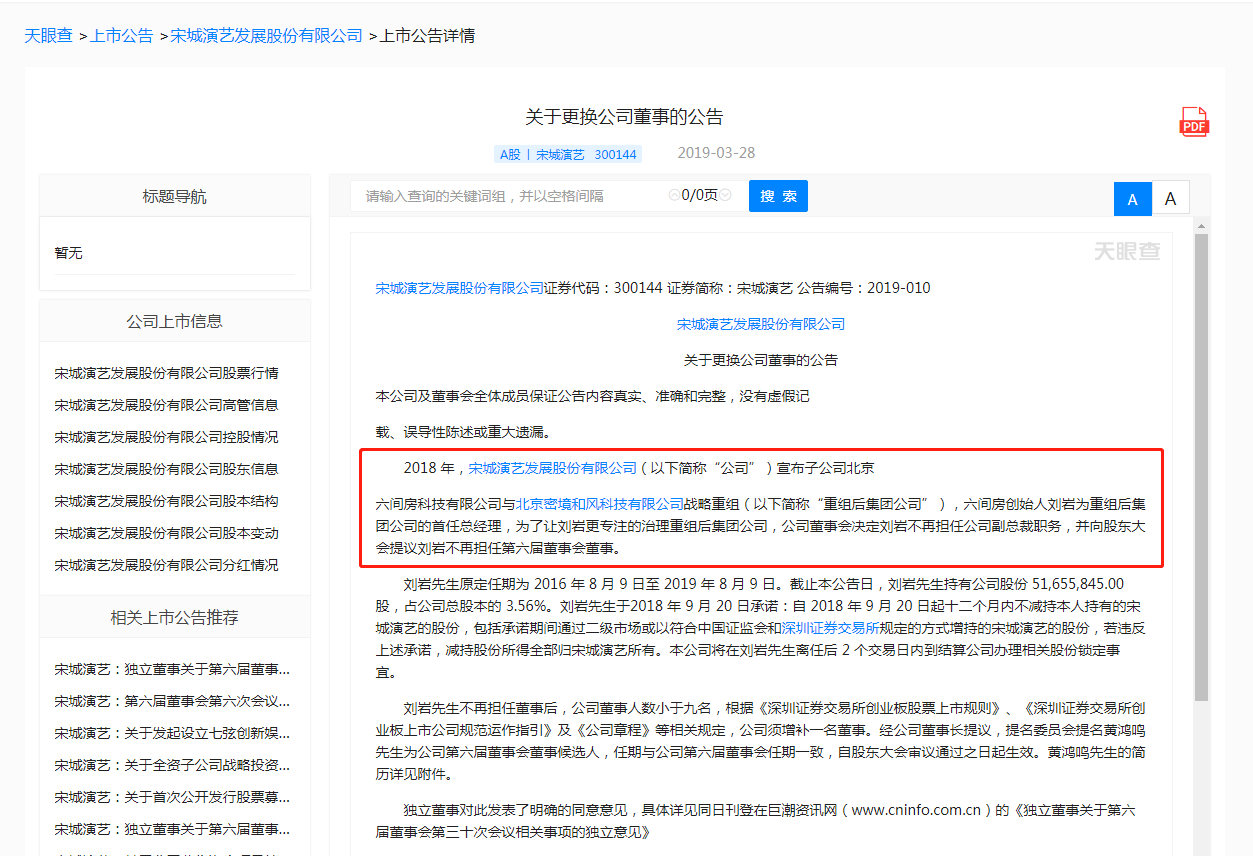Click the 0/0页 page counter

pyautogui.click(x=700, y=195)
